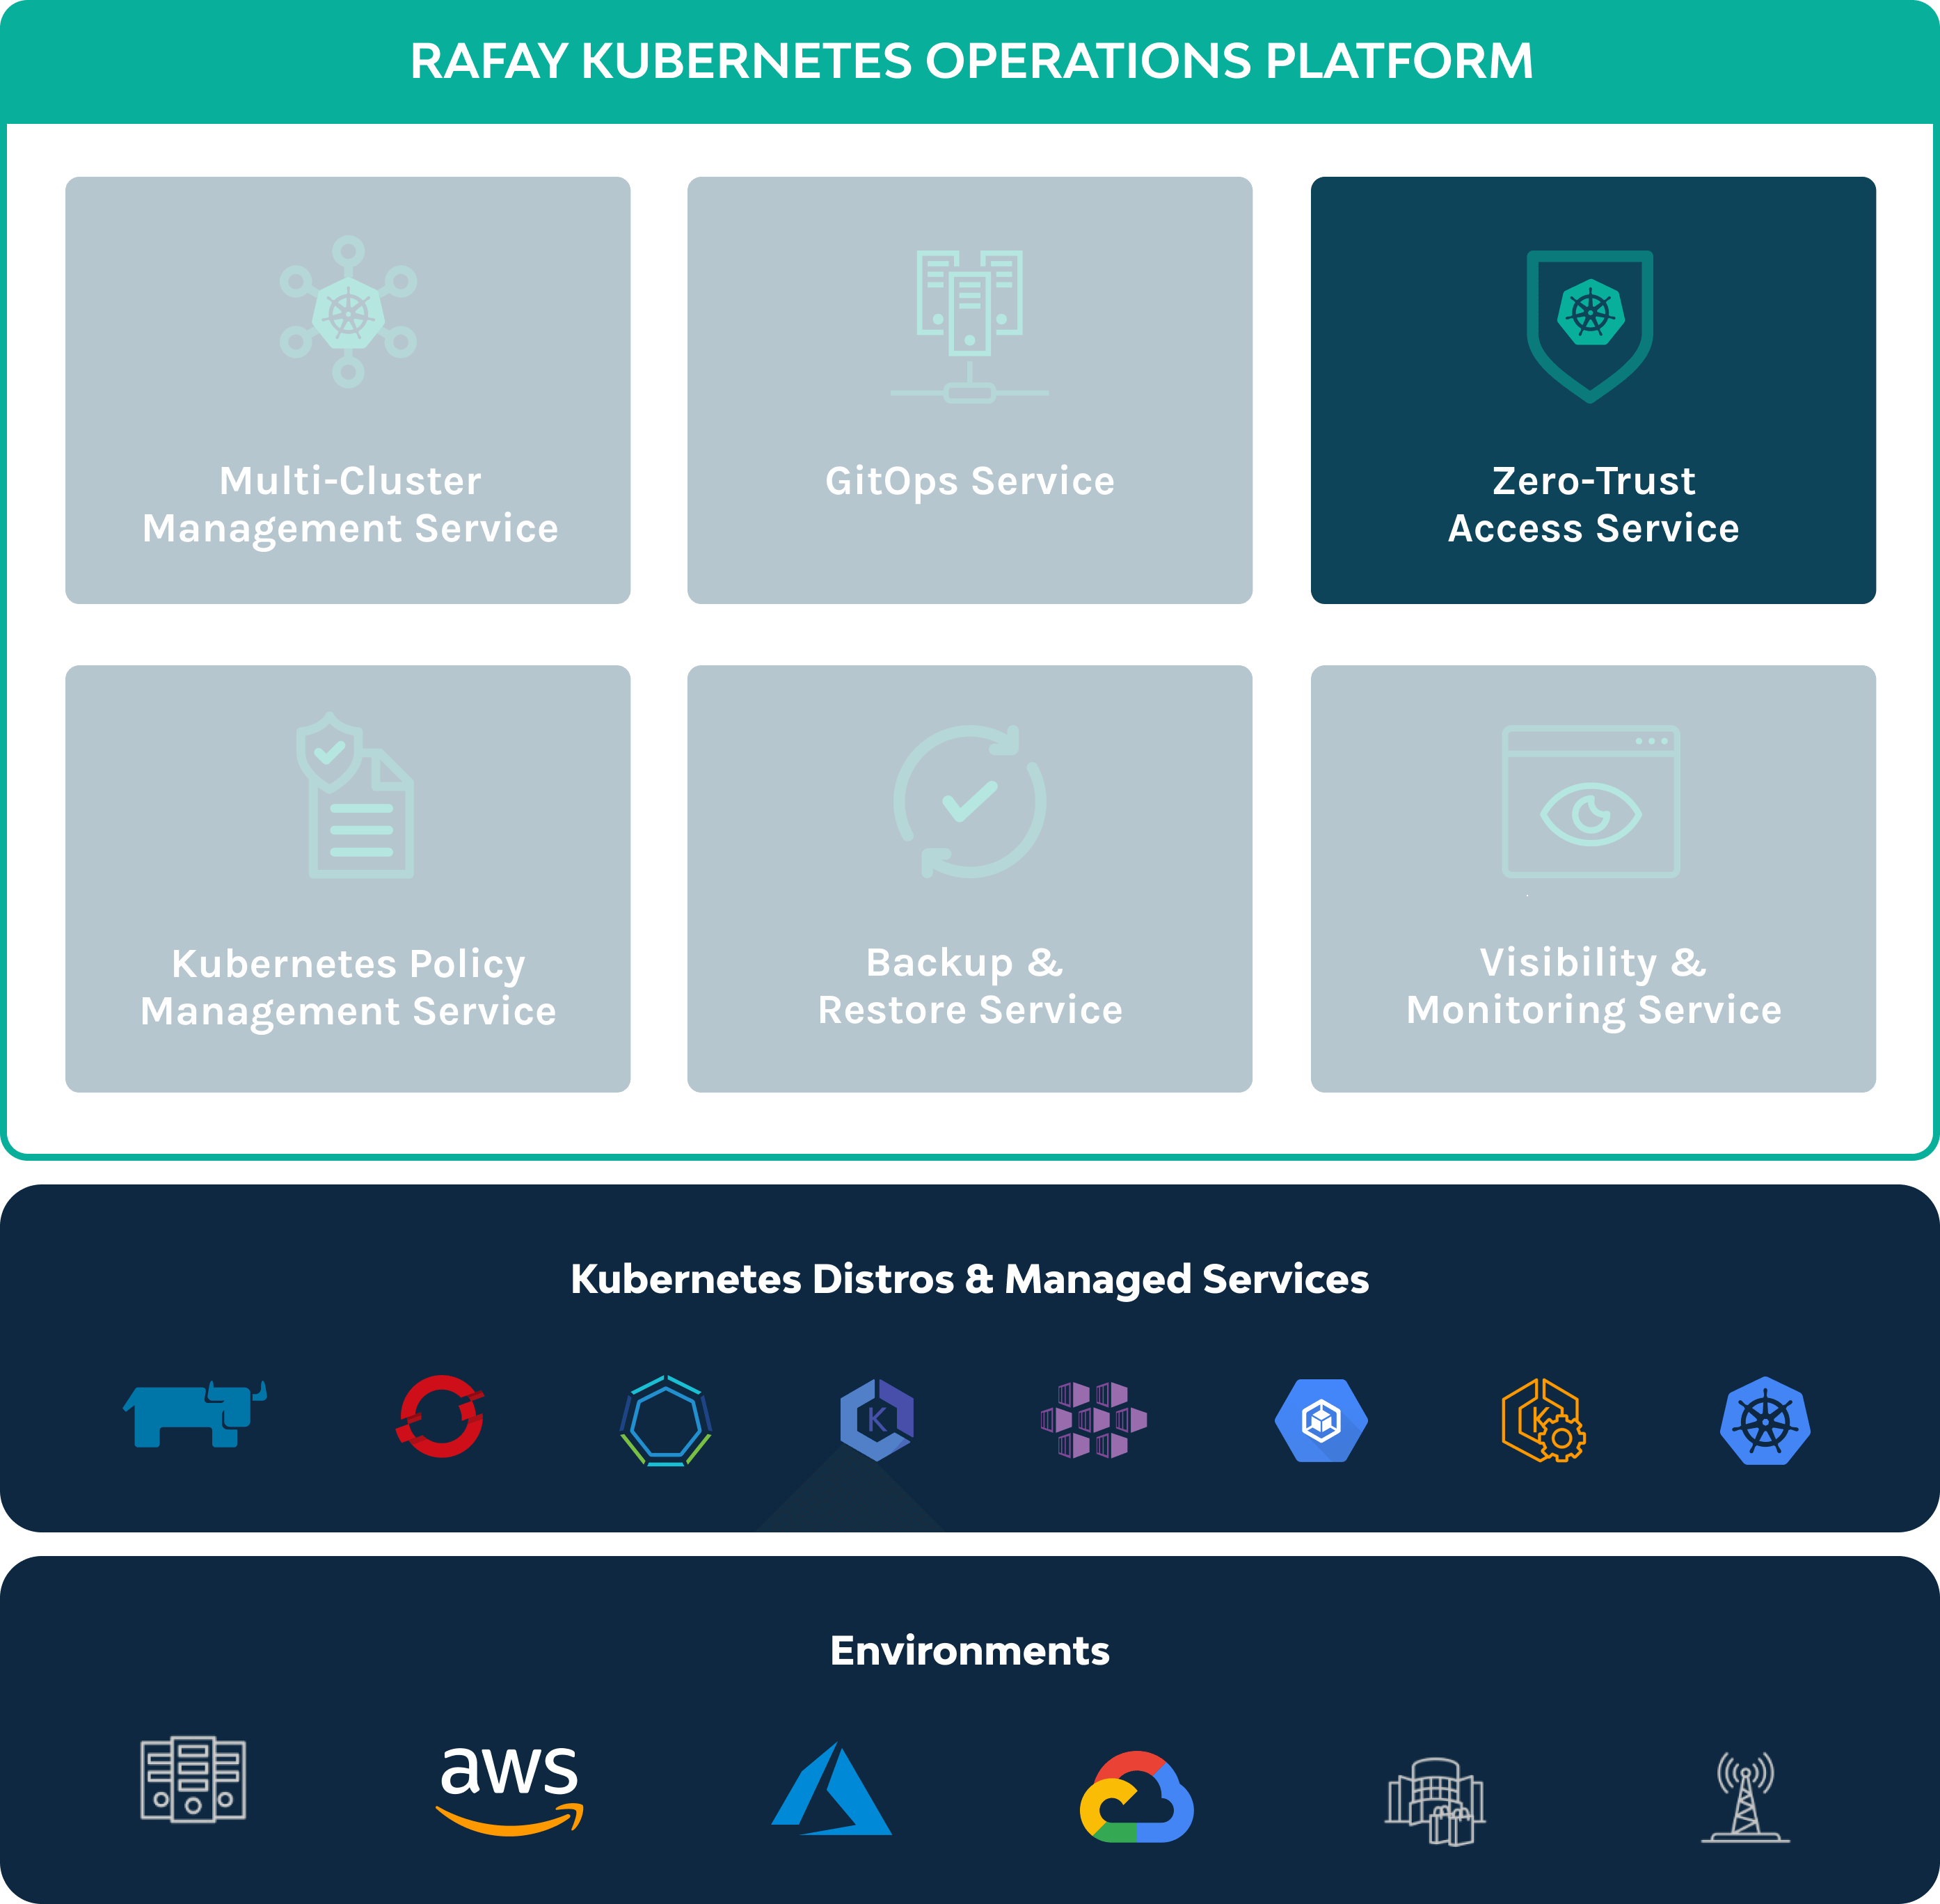Select the red OpenShift logo
This screenshot has width=1940, height=1904.
tap(440, 1416)
